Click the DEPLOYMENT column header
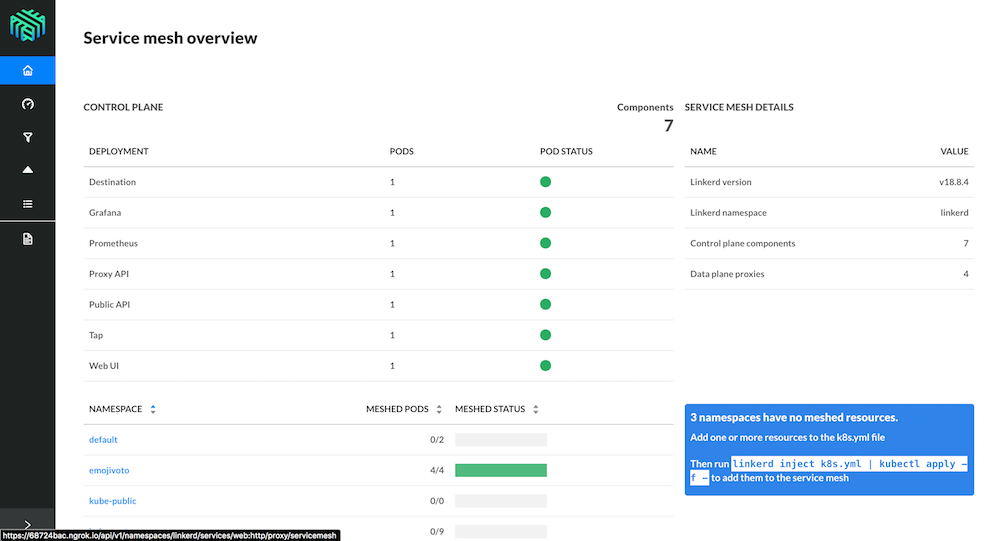 point(119,151)
